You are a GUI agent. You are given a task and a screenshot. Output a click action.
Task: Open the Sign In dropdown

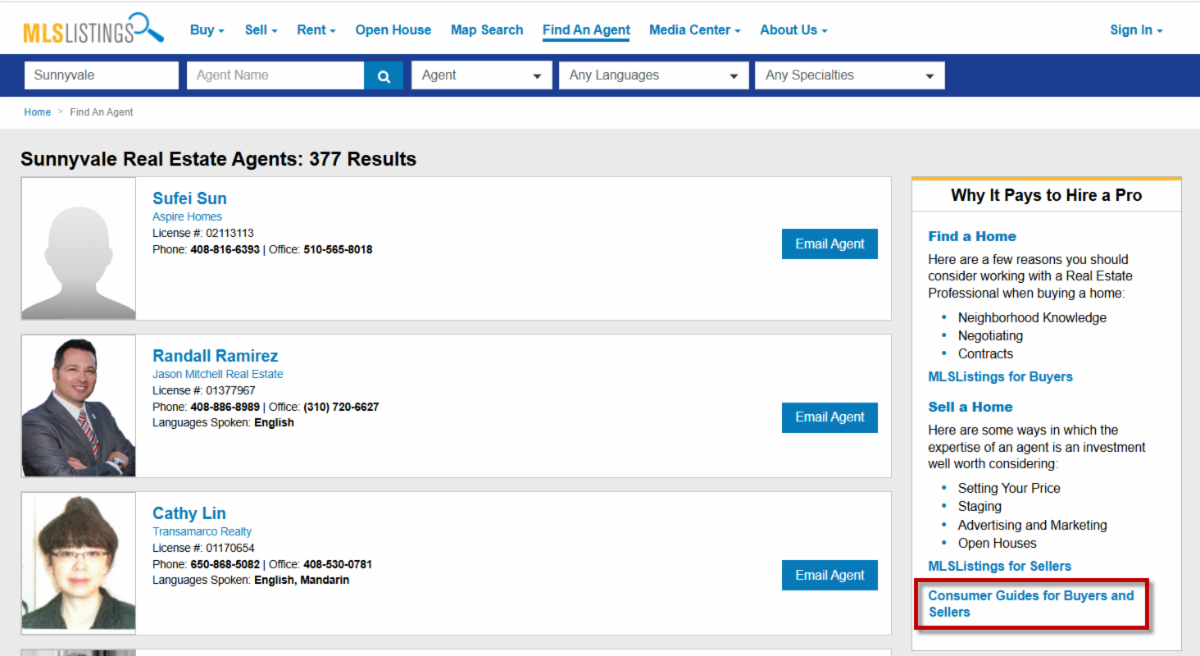pyautogui.click(x=1136, y=30)
